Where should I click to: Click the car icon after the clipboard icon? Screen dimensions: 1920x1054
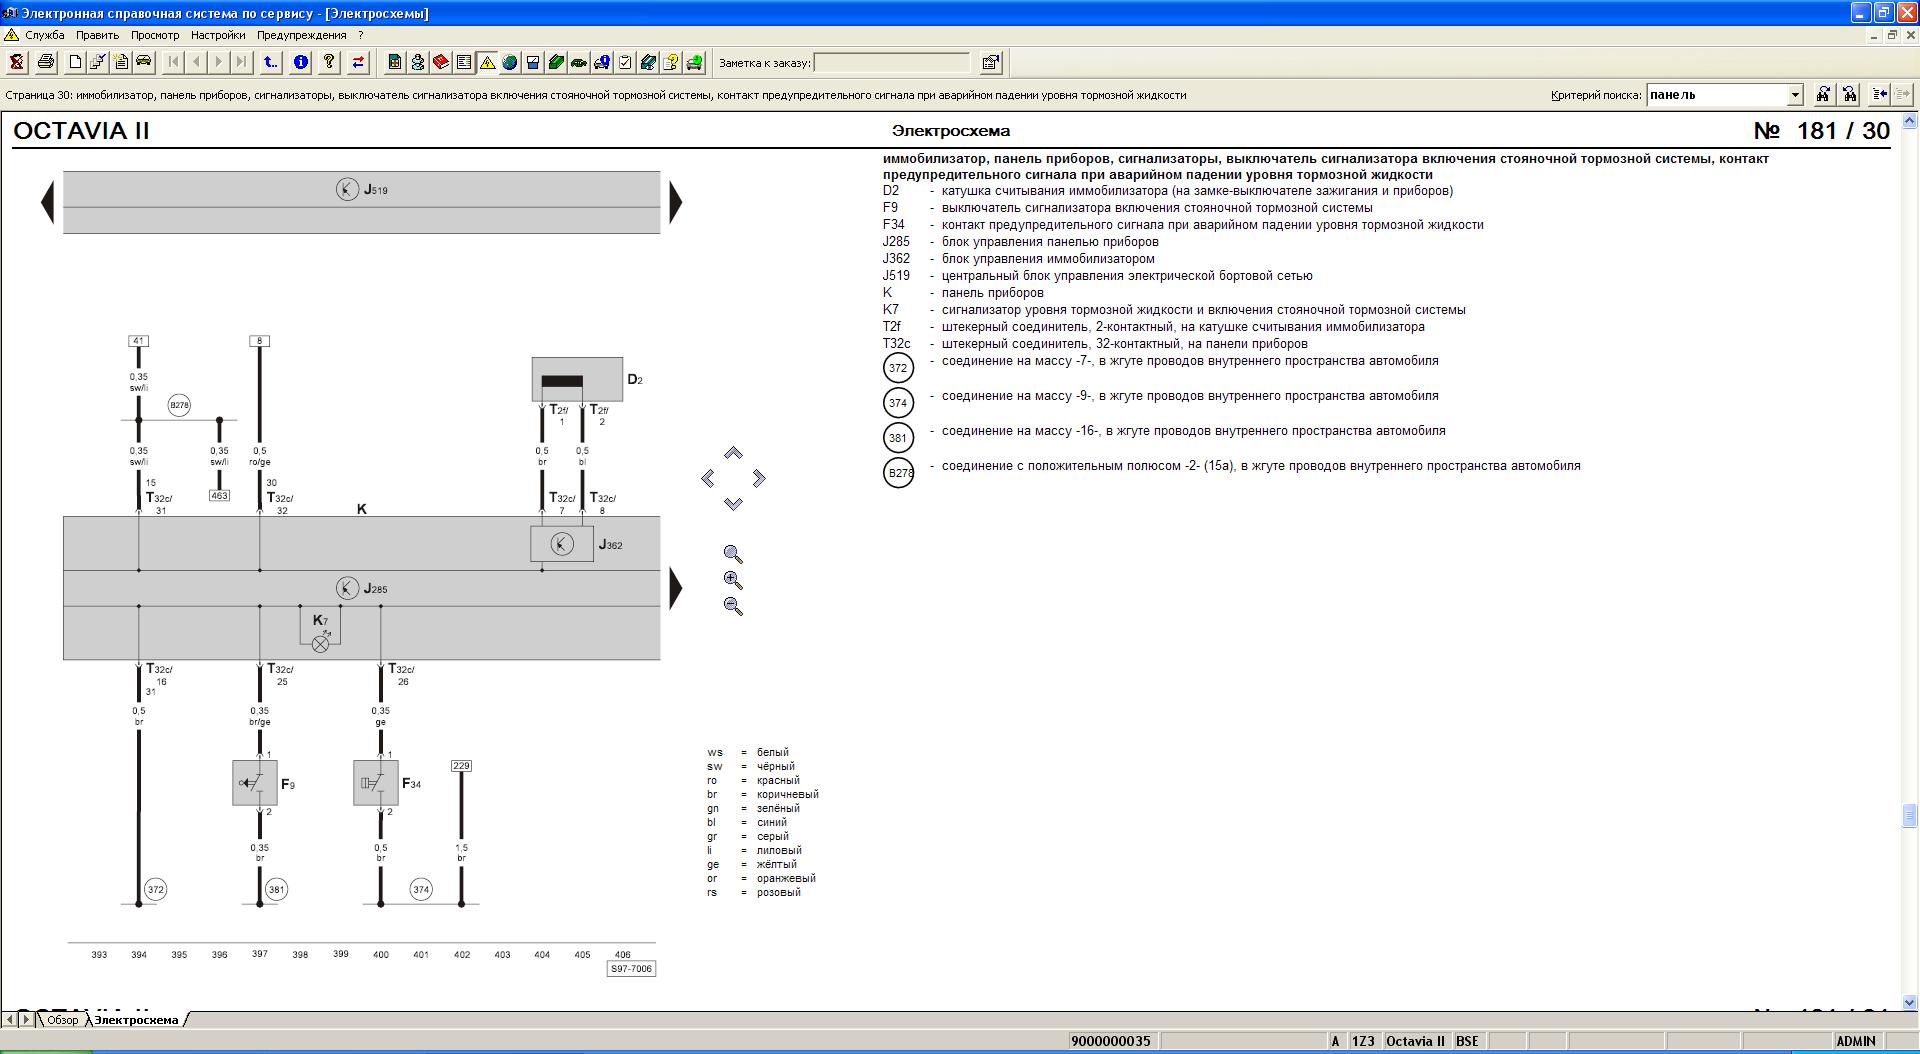coord(144,62)
